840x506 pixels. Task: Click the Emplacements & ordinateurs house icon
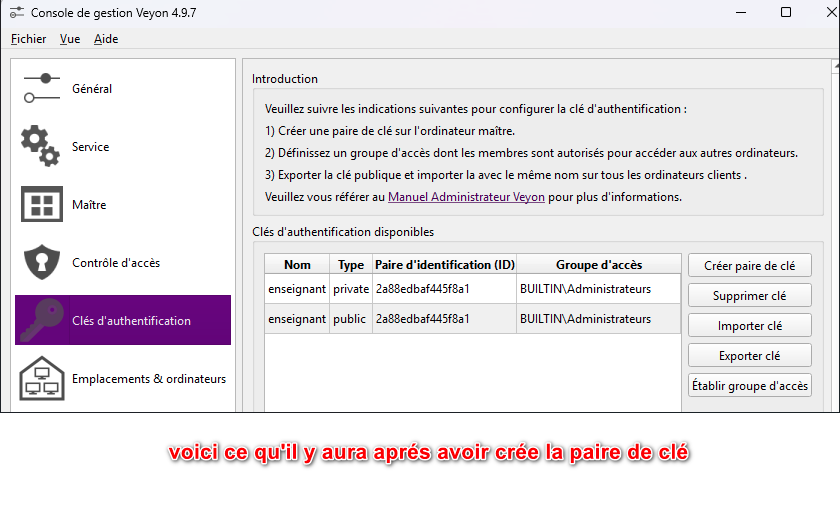tap(42, 379)
